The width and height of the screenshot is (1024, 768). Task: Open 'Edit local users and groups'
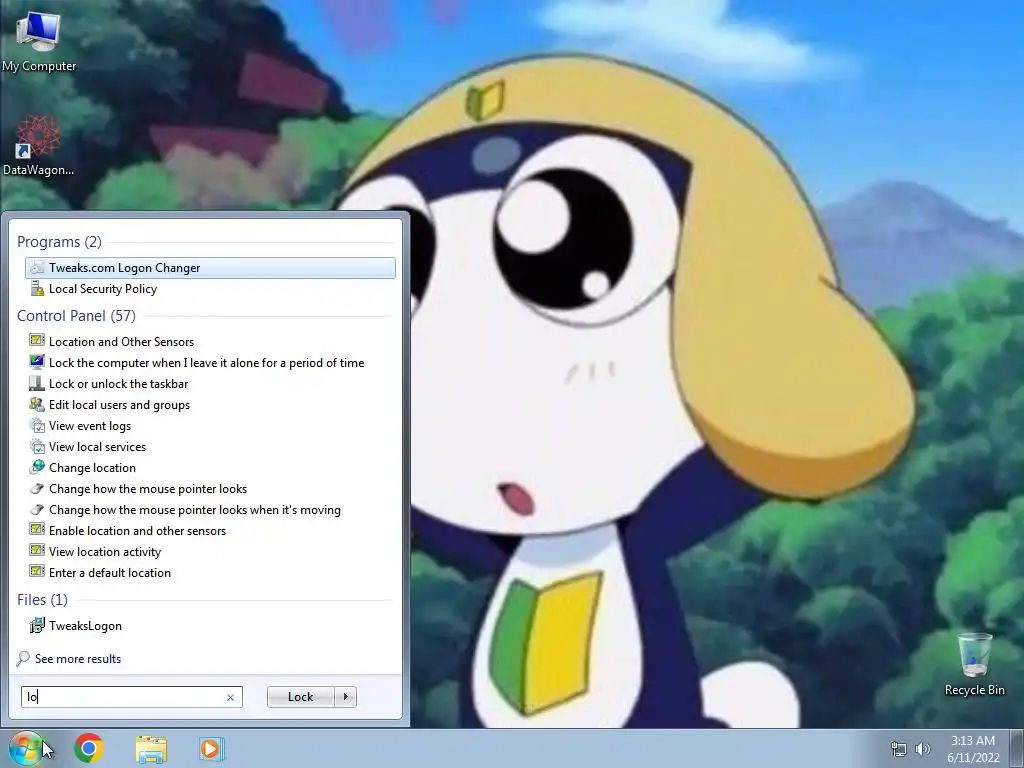pyautogui.click(x=210, y=405)
